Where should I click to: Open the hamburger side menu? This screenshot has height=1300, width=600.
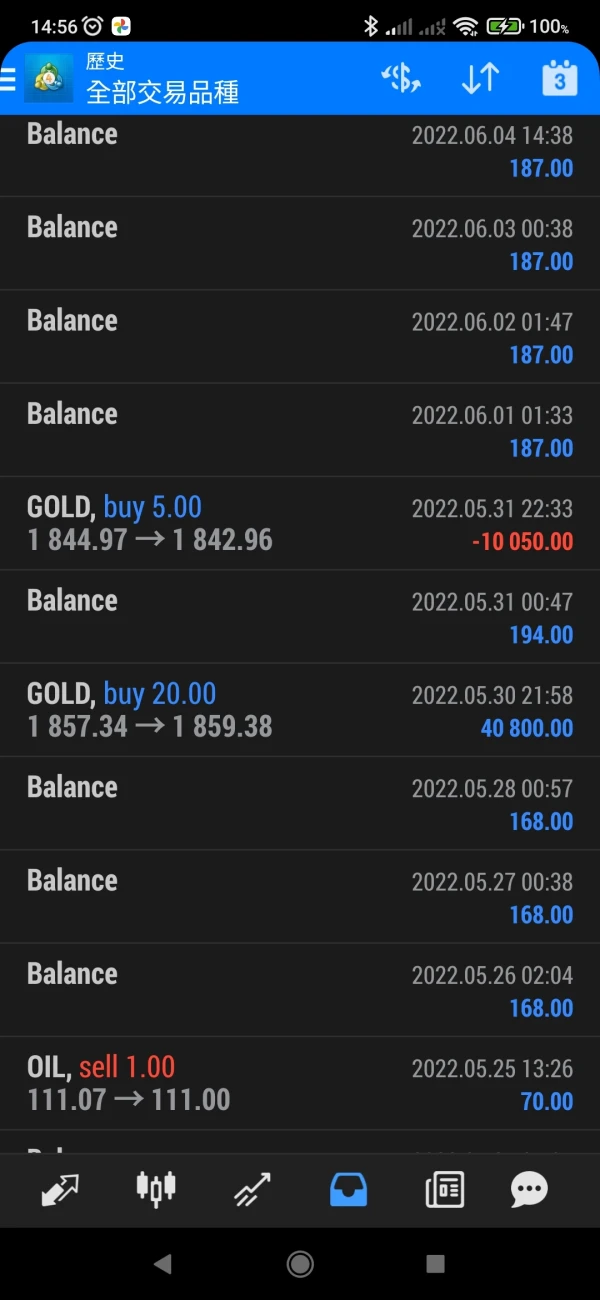(8, 79)
